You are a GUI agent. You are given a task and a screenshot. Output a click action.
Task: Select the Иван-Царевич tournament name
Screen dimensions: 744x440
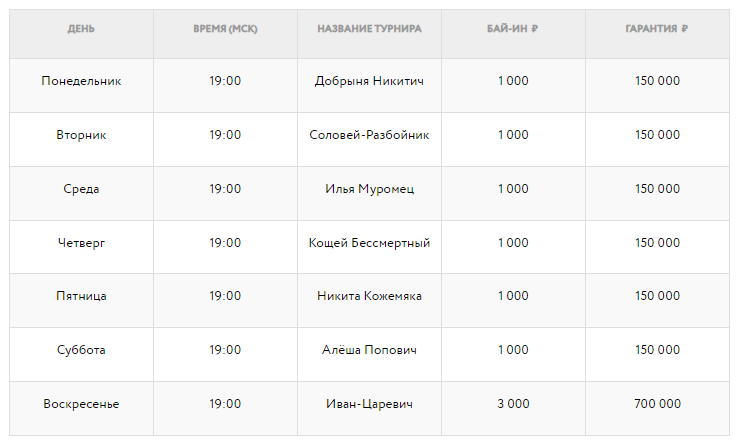coord(369,405)
